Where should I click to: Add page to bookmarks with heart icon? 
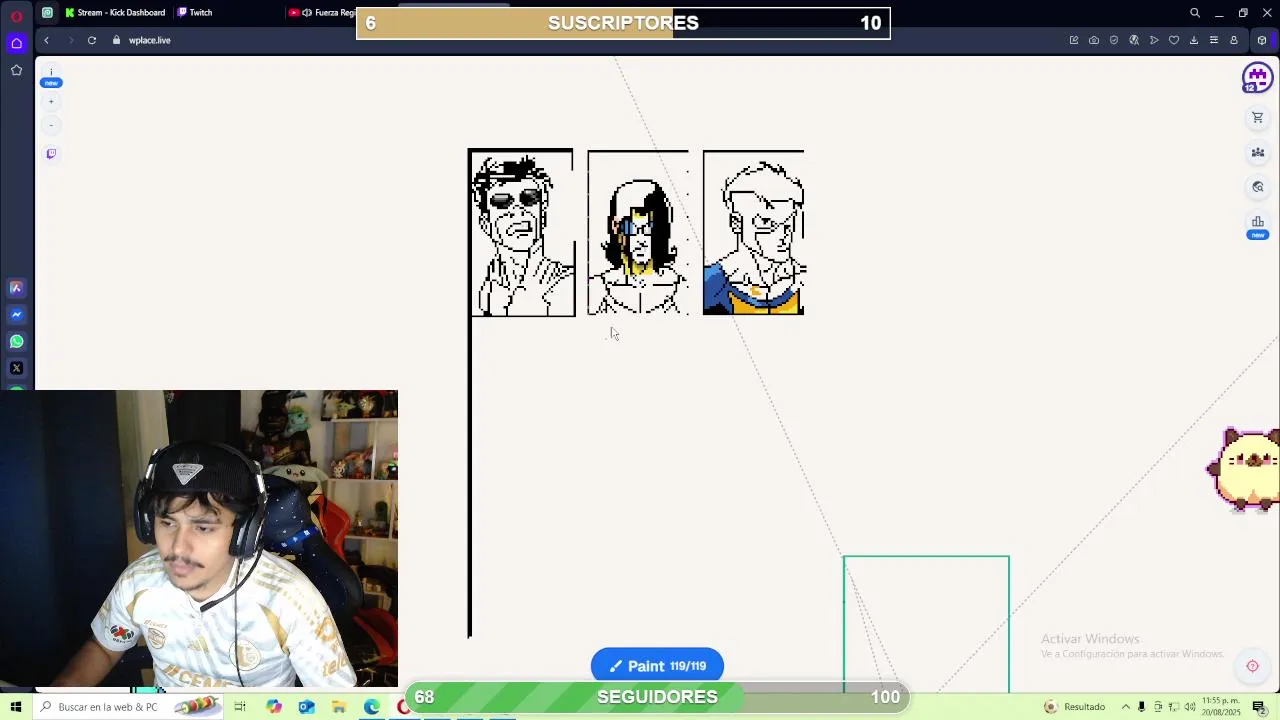pos(1174,40)
